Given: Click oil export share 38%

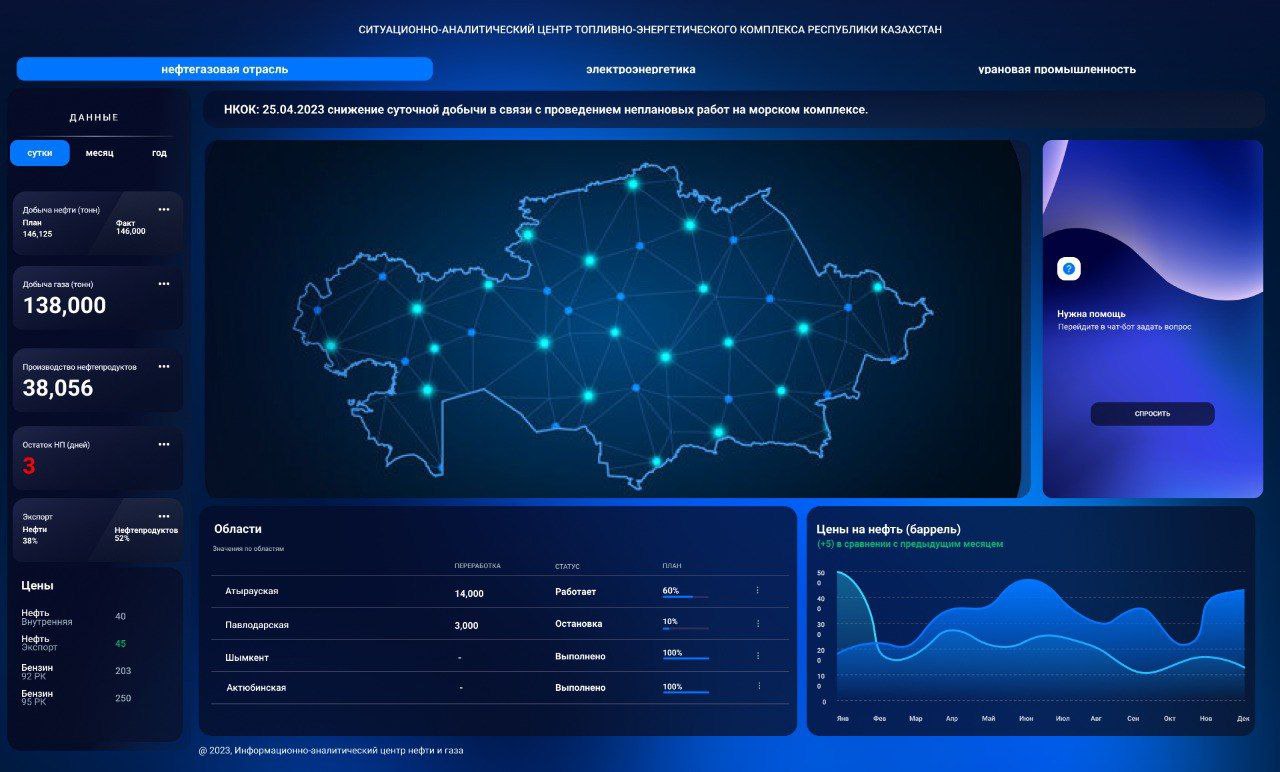Looking at the screenshot, I should (30, 541).
